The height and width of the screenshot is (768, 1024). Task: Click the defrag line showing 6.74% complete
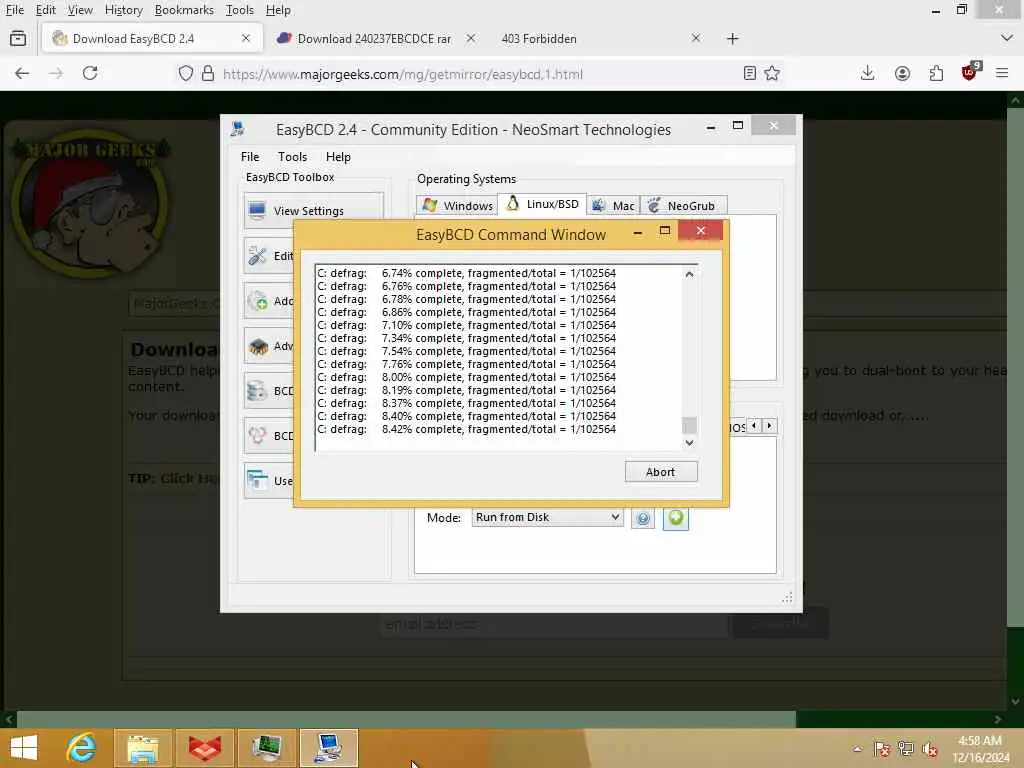[x=466, y=273]
